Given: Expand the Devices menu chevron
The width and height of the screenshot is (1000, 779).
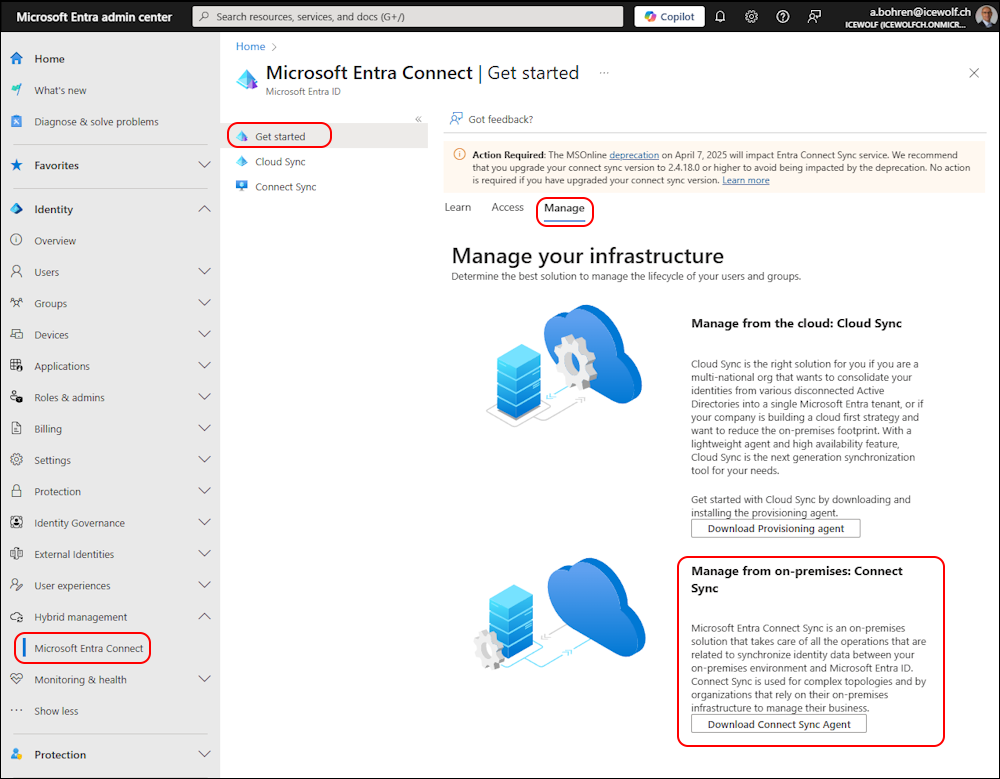Looking at the screenshot, I should tap(204, 334).
